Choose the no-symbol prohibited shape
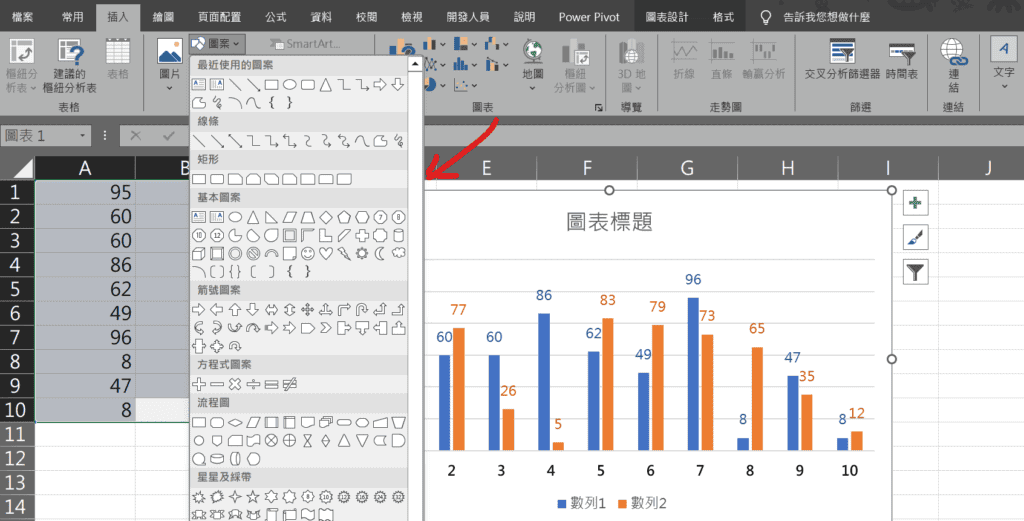This screenshot has height=521, width=1024. 253,253
